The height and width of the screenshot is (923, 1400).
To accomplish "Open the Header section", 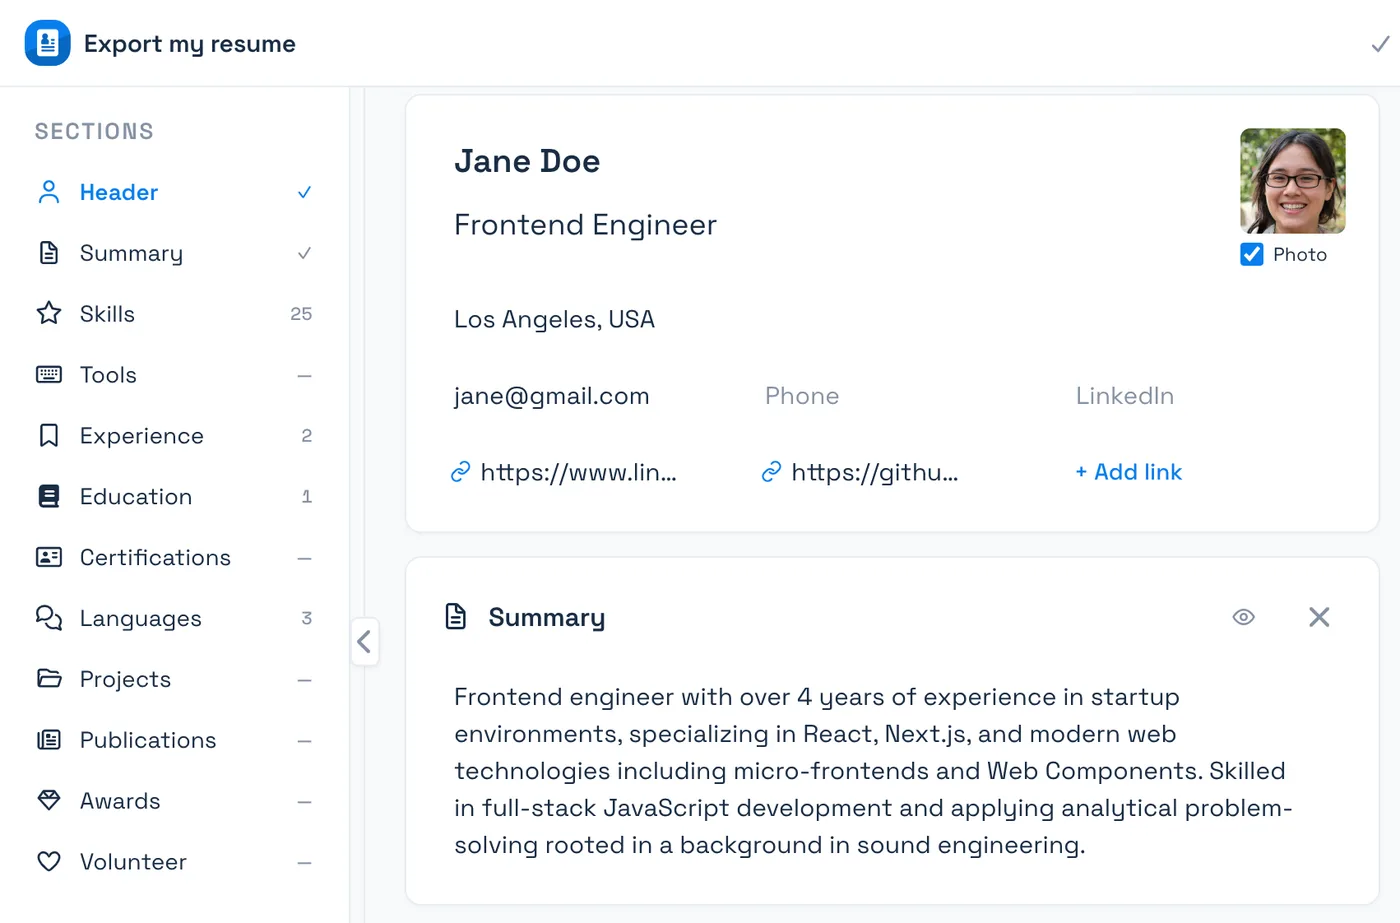I will coord(175,192).
